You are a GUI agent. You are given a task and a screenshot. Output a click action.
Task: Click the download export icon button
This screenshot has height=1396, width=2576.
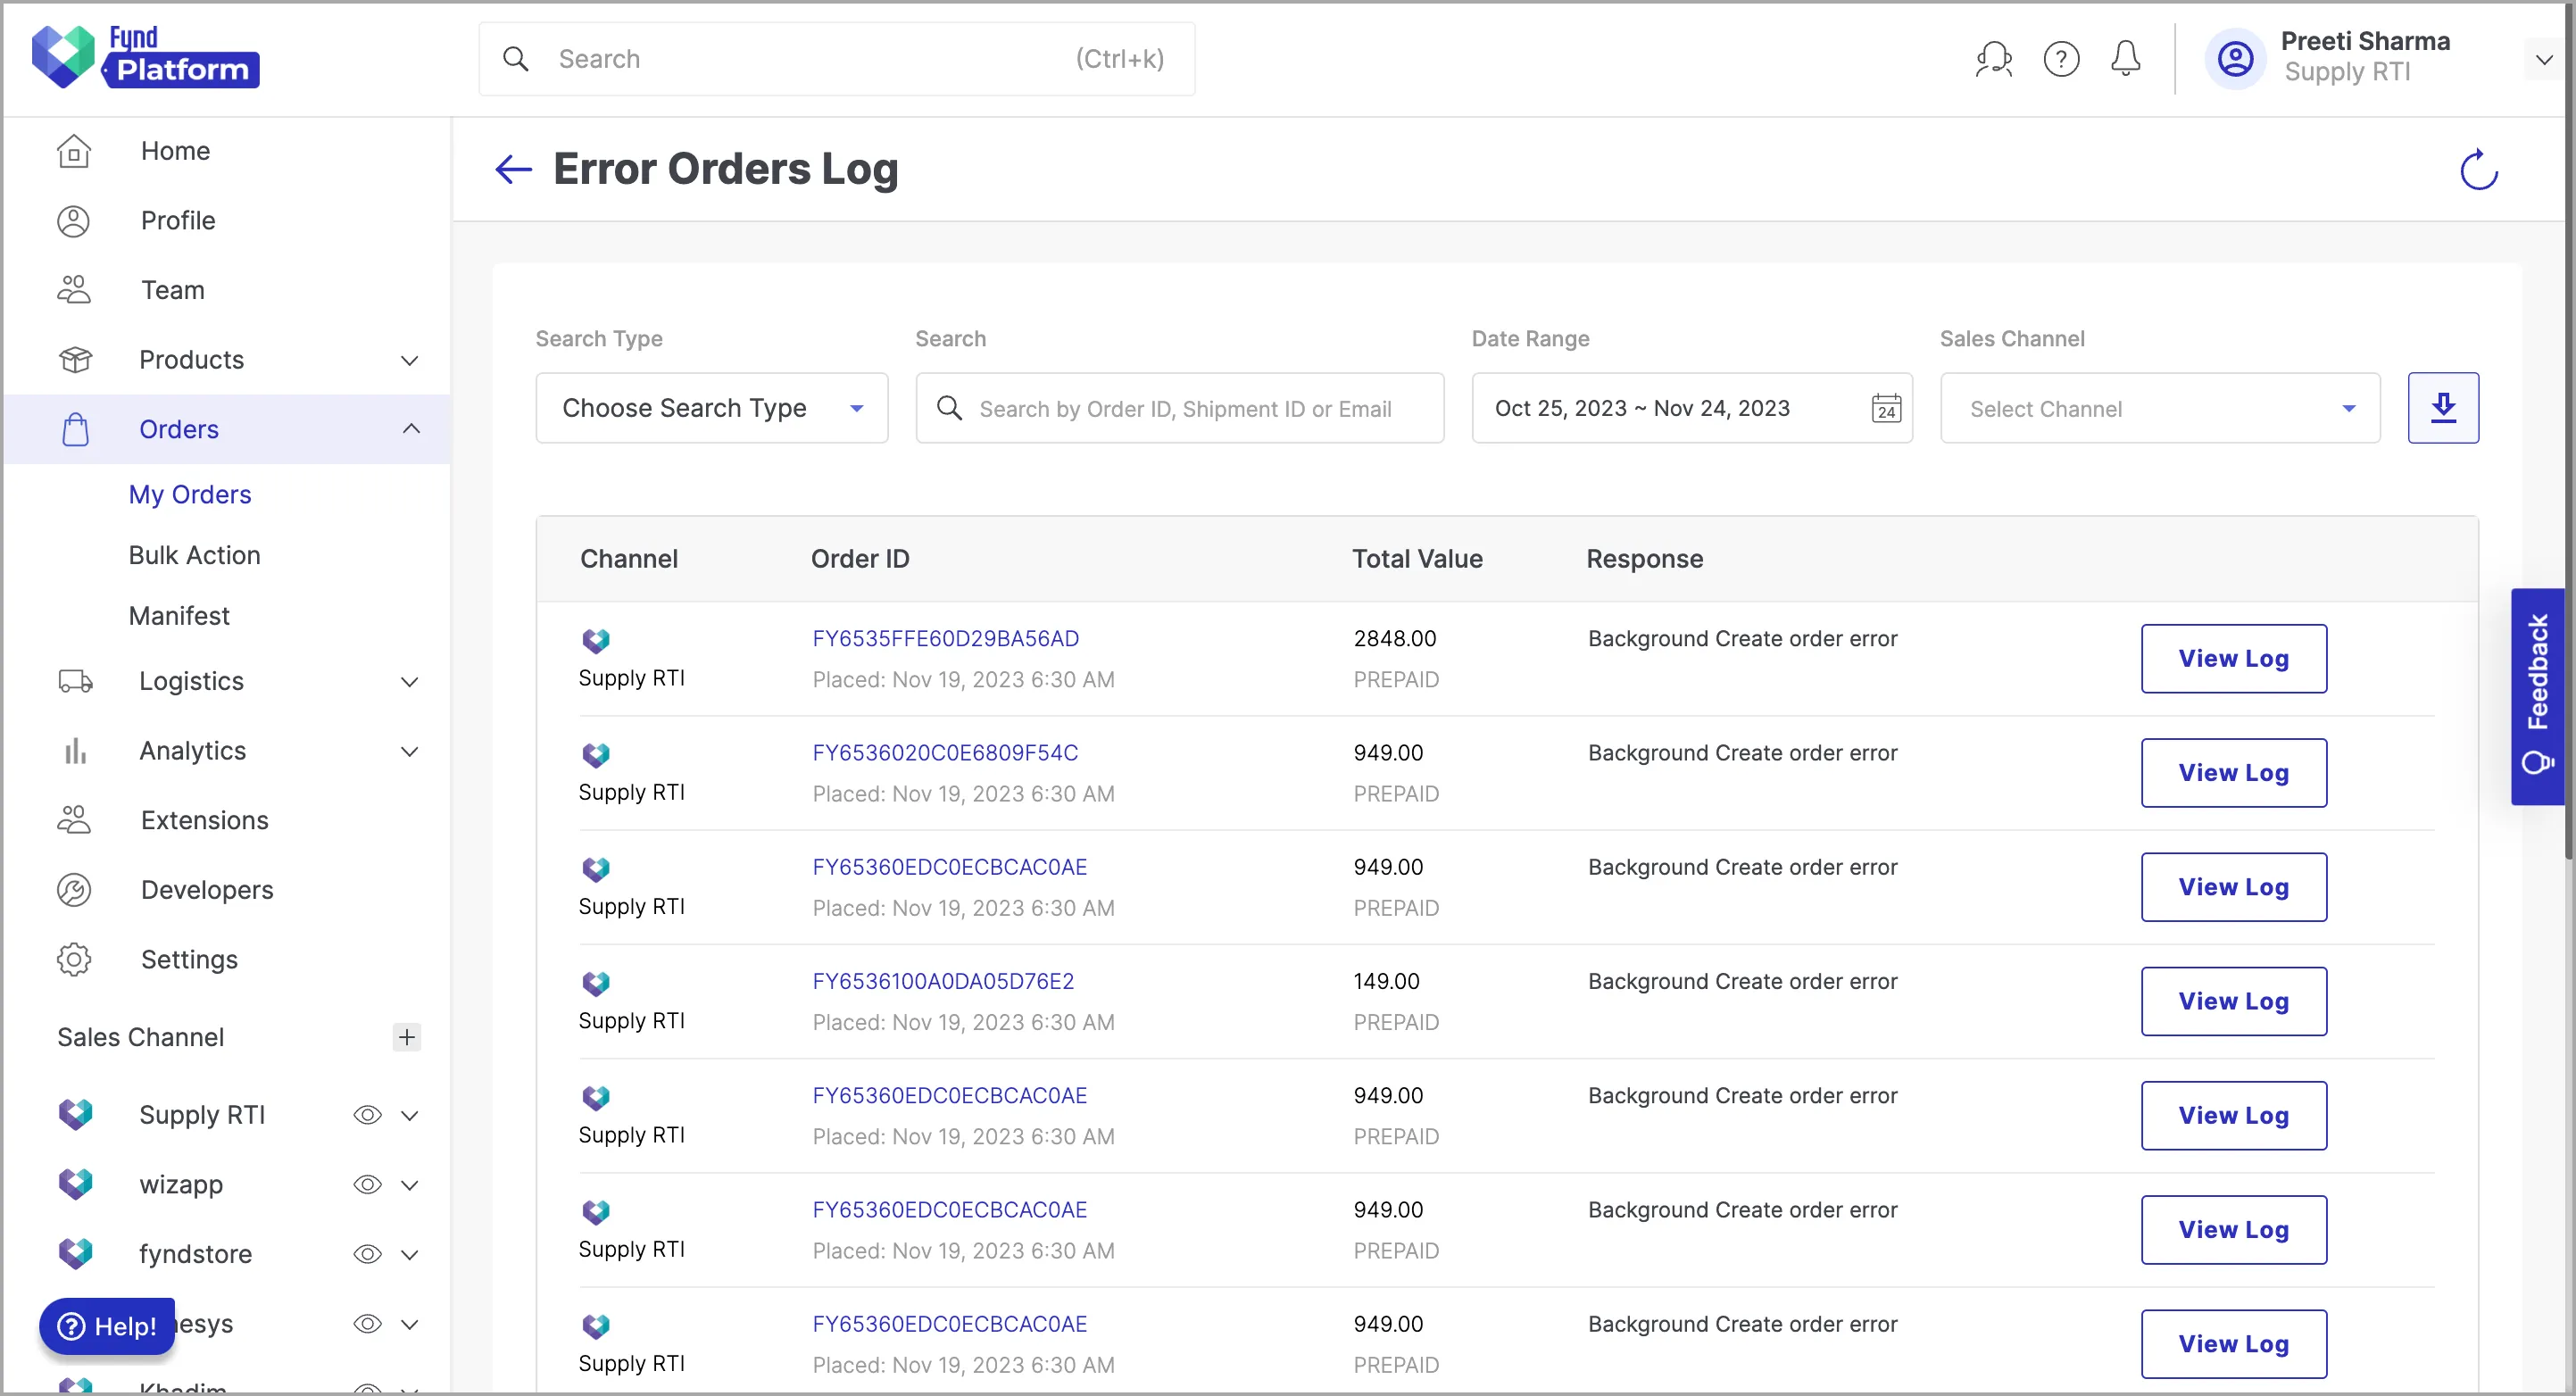(2442, 408)
